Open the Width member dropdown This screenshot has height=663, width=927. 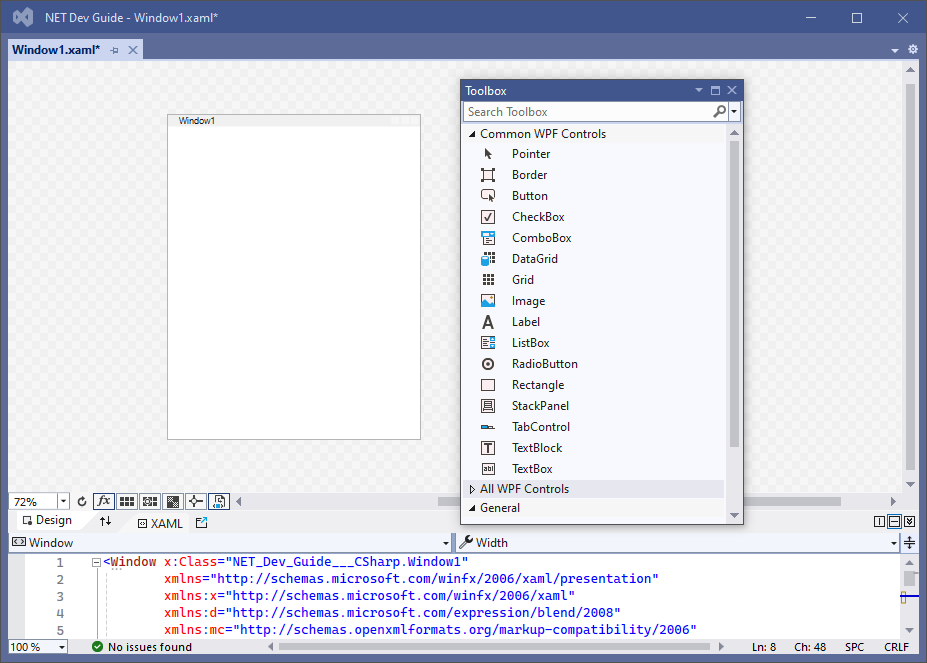pyautogui.click(x=894, y=543)
